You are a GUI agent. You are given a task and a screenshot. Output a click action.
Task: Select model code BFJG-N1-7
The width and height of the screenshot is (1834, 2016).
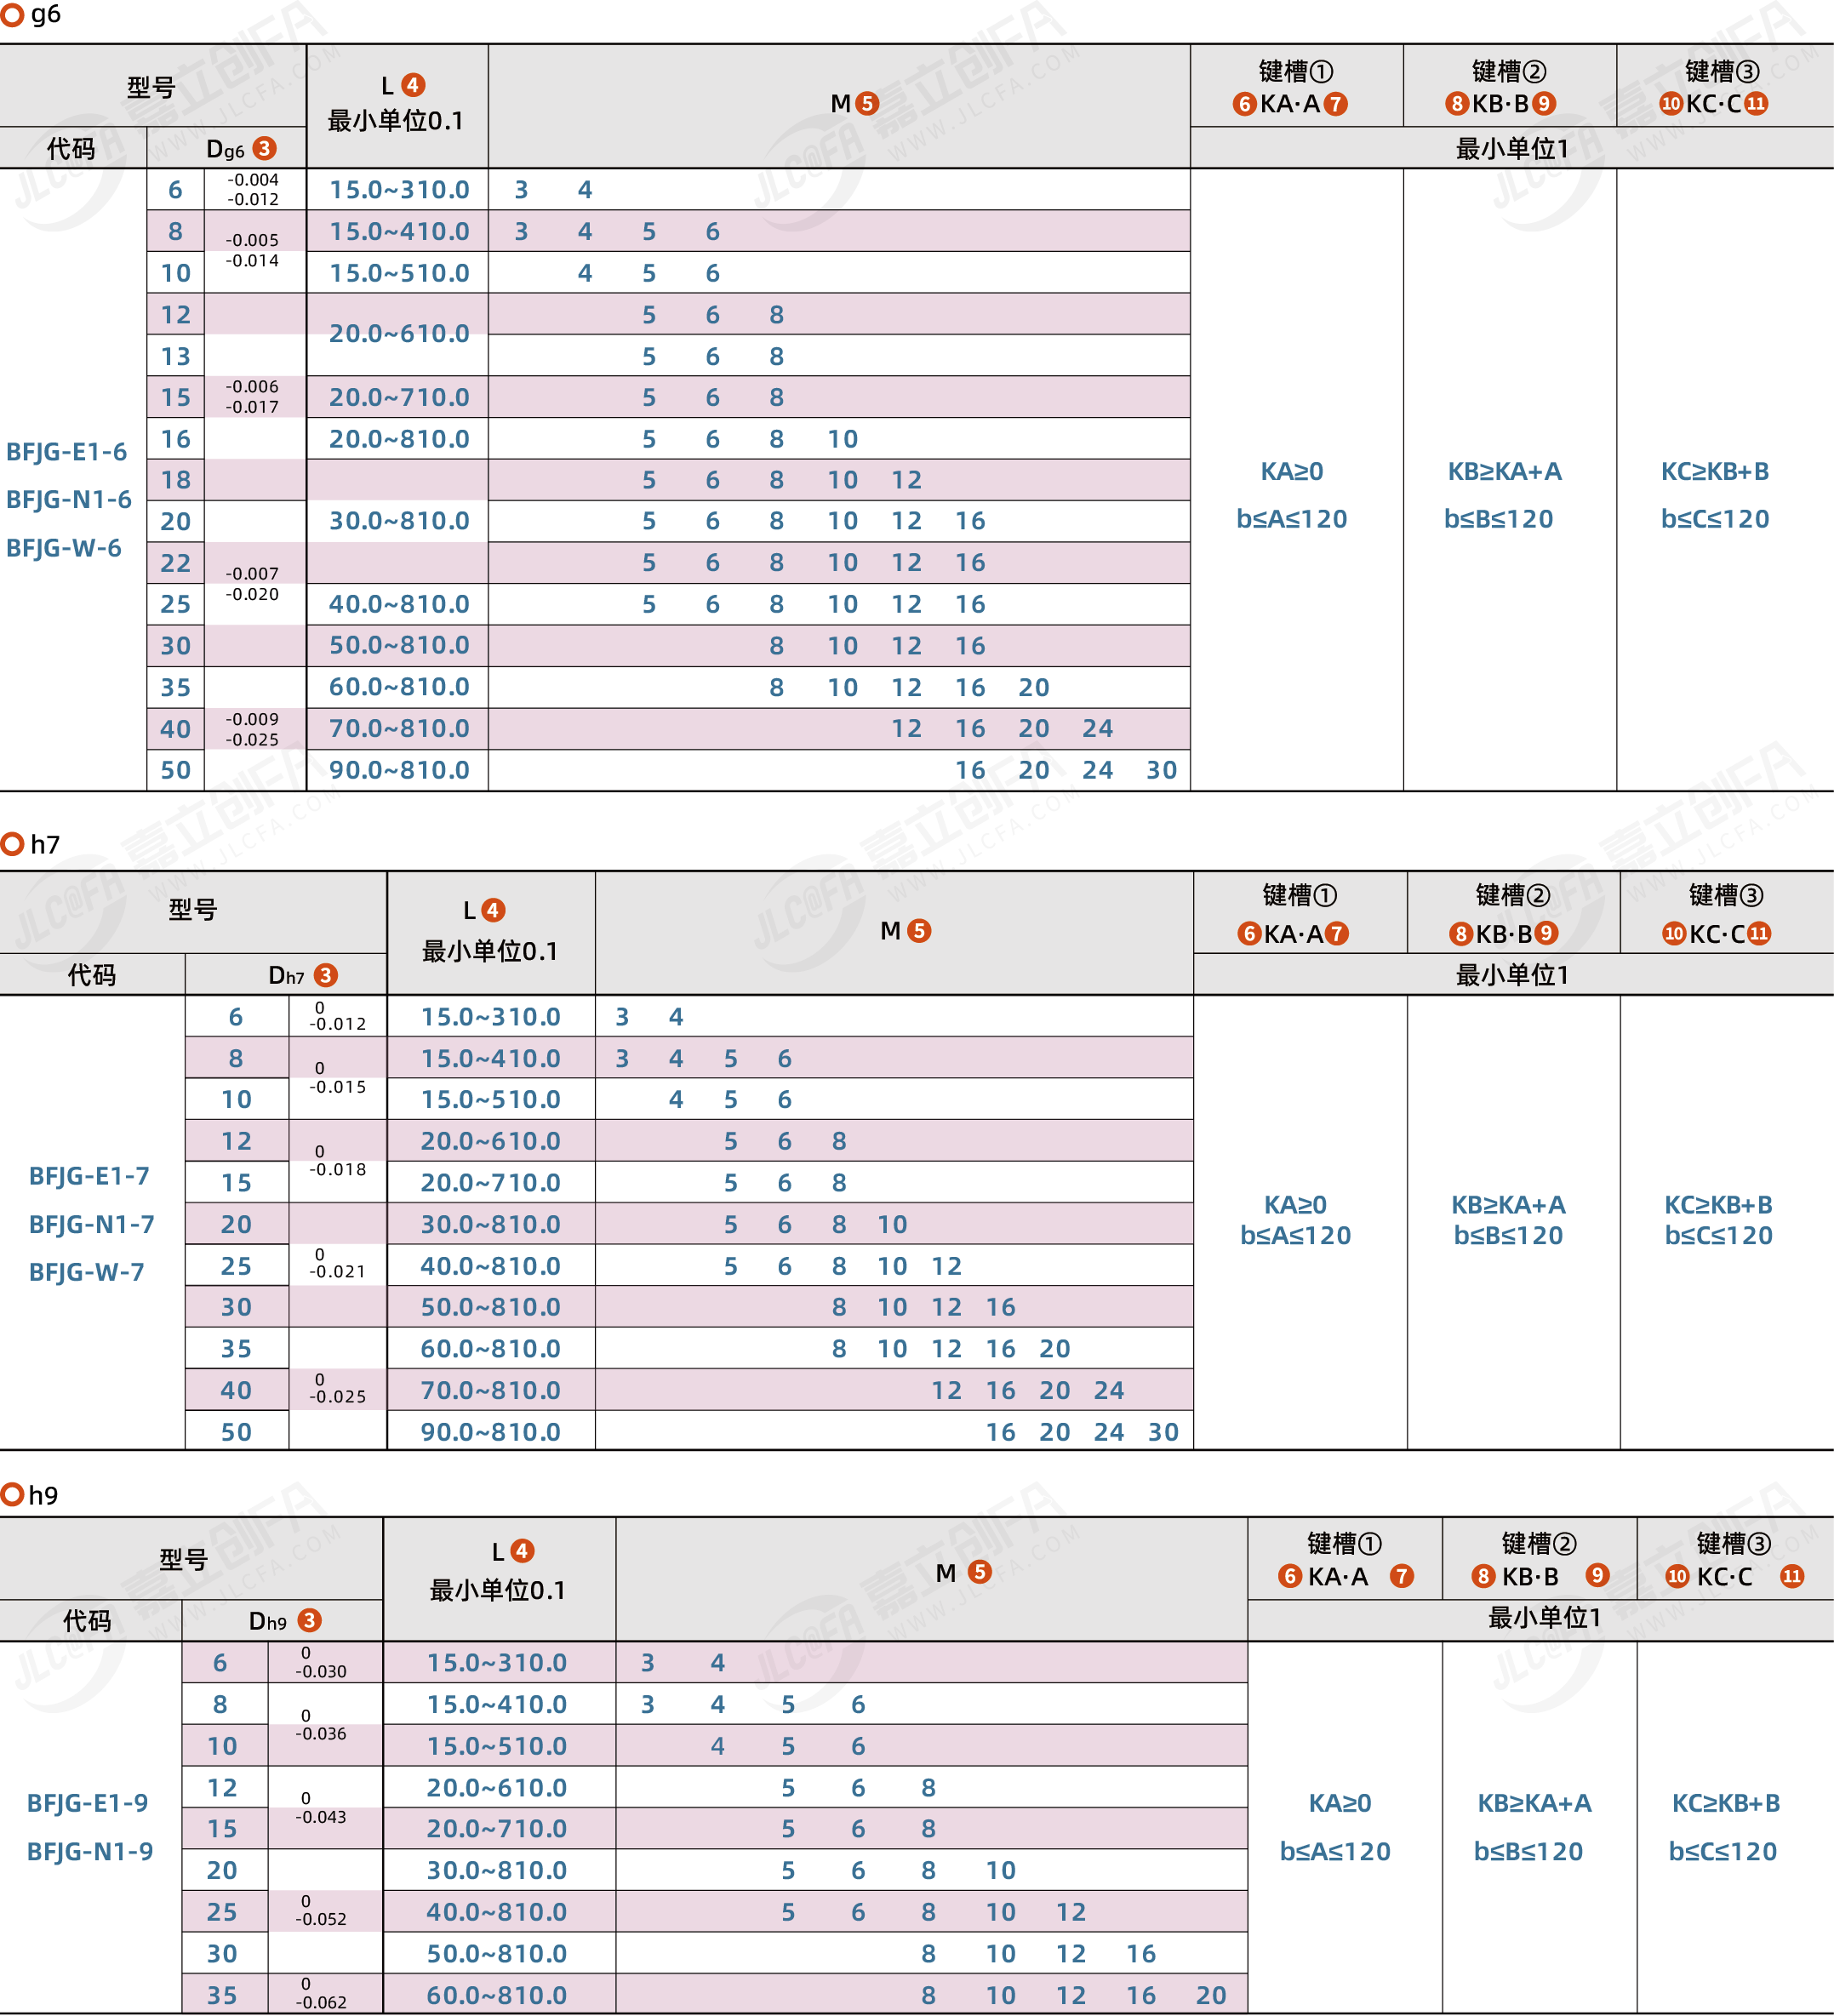pos(91,1224)
